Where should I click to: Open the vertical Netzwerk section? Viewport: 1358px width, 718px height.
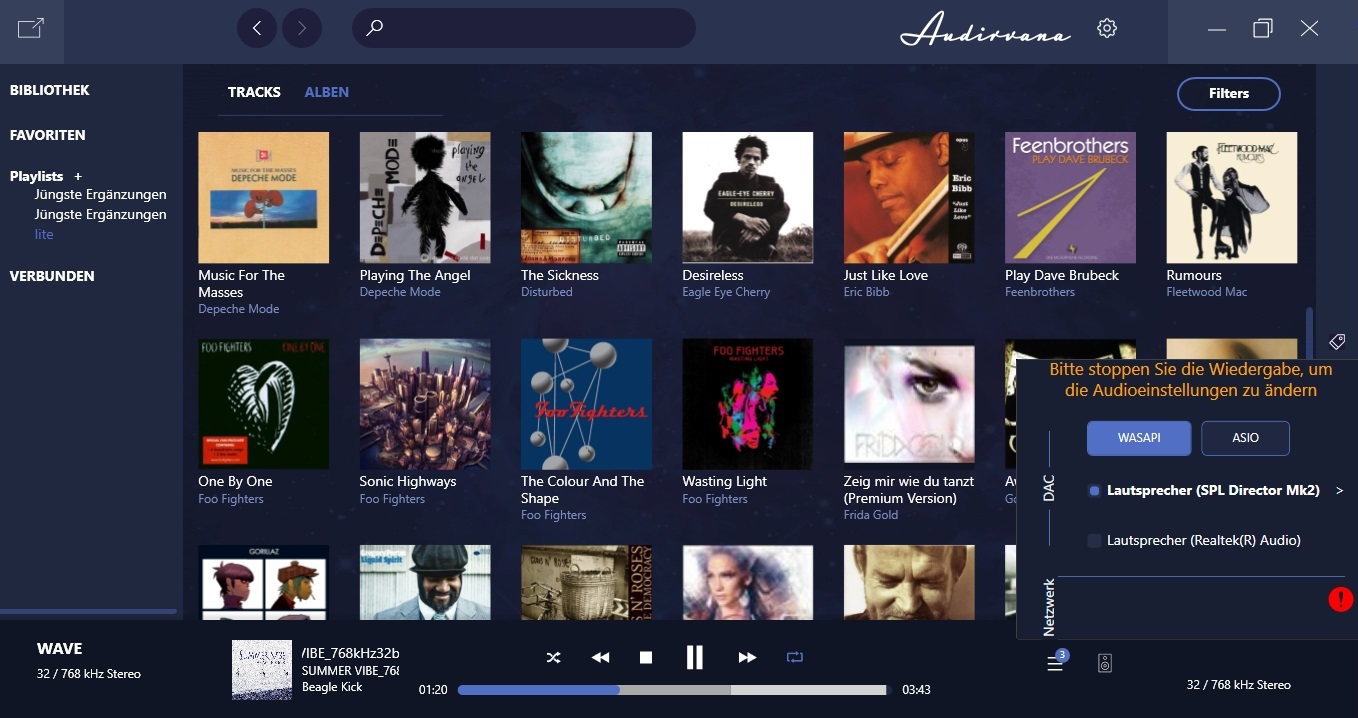tap(1049, 607)
